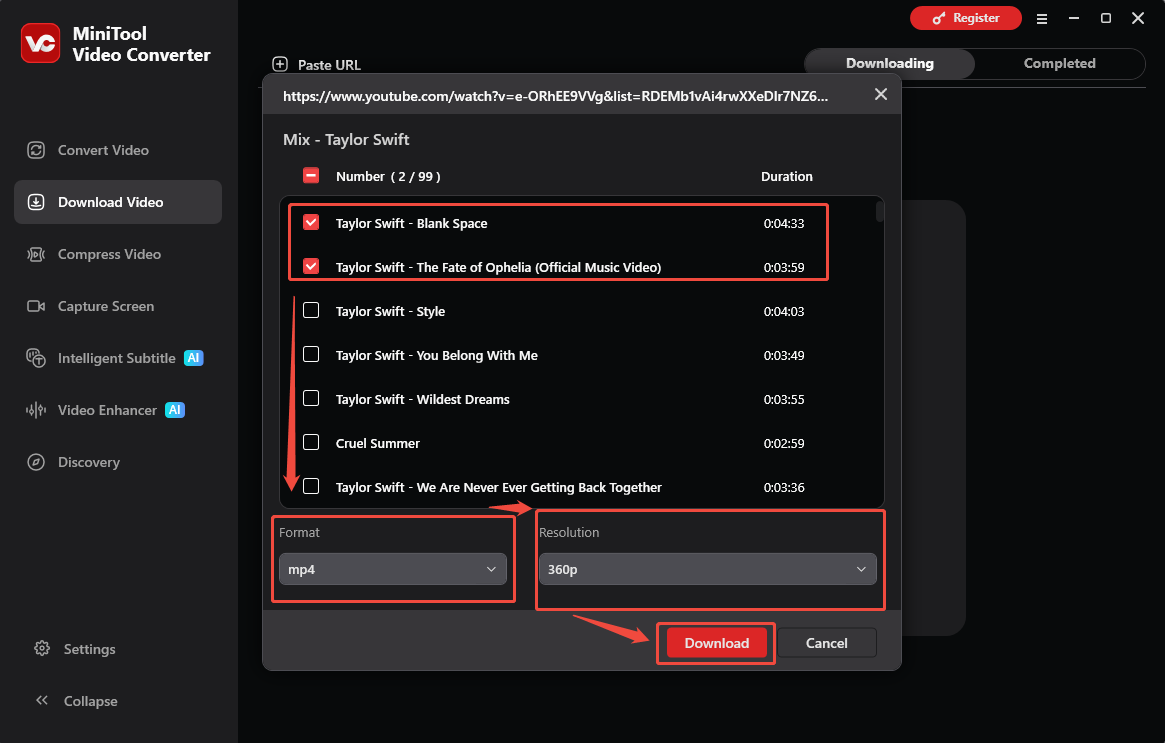The height and width of the screenshot is (743, 1165).
Task: Minimize the application window
Action: click(1074, 18)
